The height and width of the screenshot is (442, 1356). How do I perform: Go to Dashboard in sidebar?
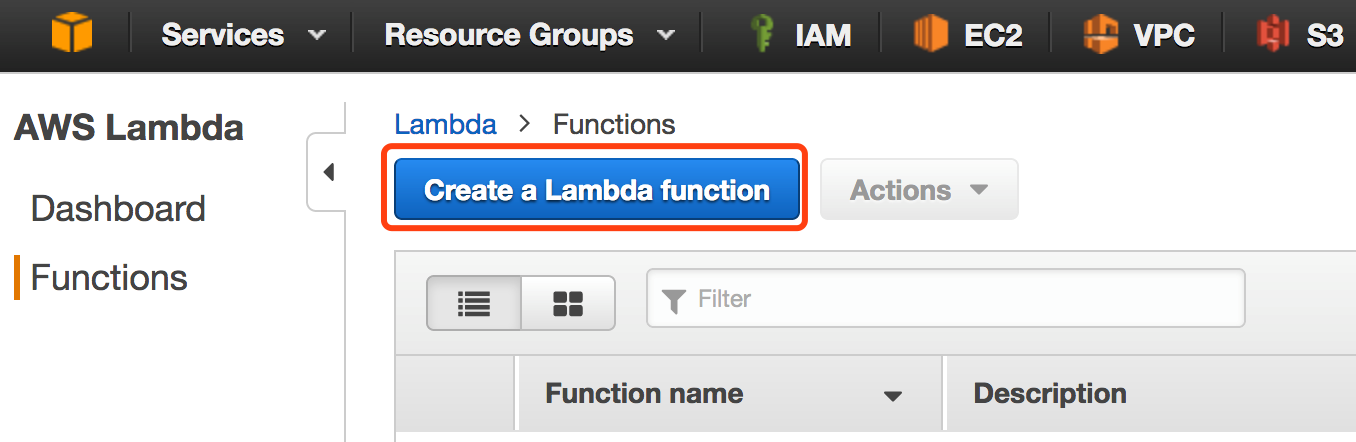(x=118, y=209)
